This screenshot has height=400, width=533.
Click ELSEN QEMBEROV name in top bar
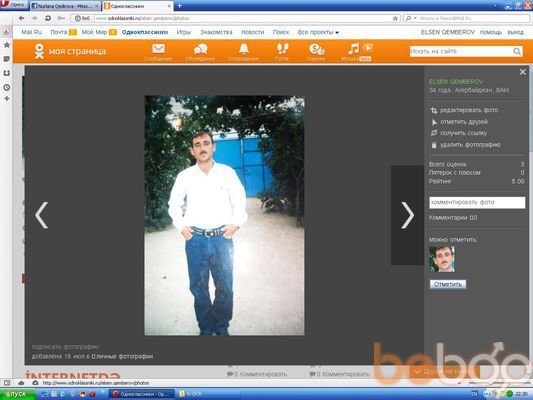point(448,32)
